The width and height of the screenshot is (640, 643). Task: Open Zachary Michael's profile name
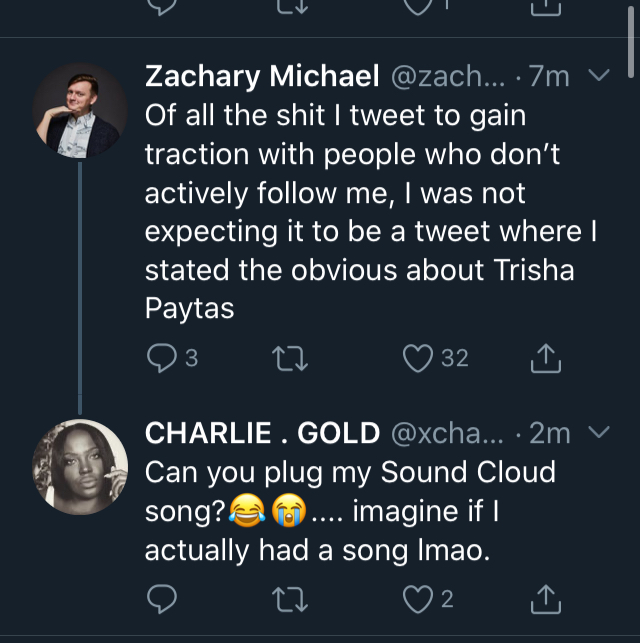(262, 76)
